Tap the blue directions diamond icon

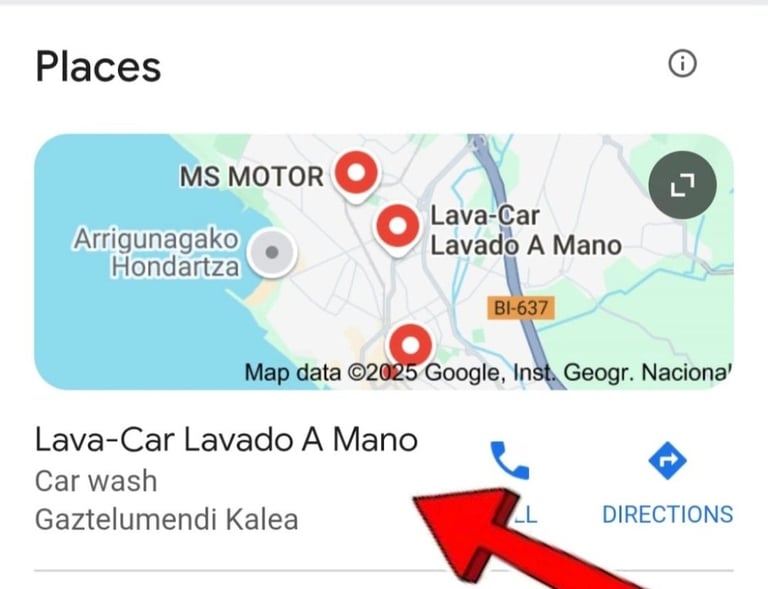point(667,460)
